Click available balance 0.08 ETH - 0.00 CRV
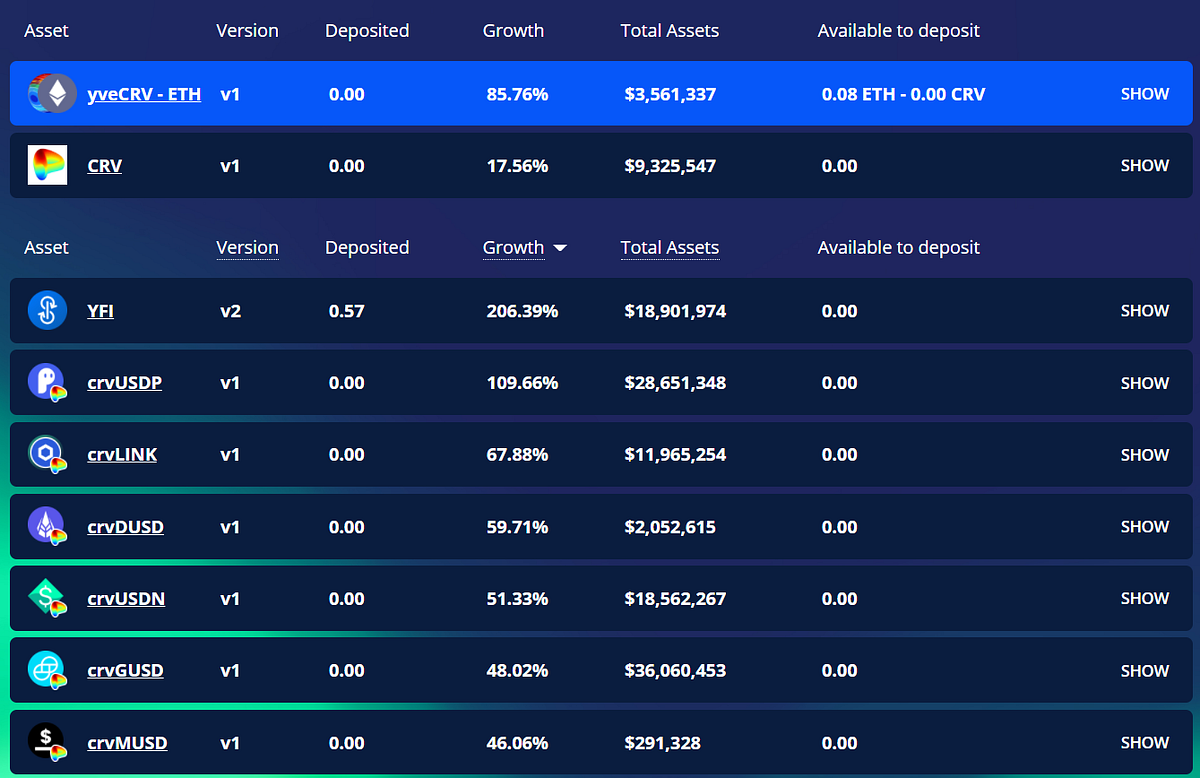1200x778 pixels. 903,94
